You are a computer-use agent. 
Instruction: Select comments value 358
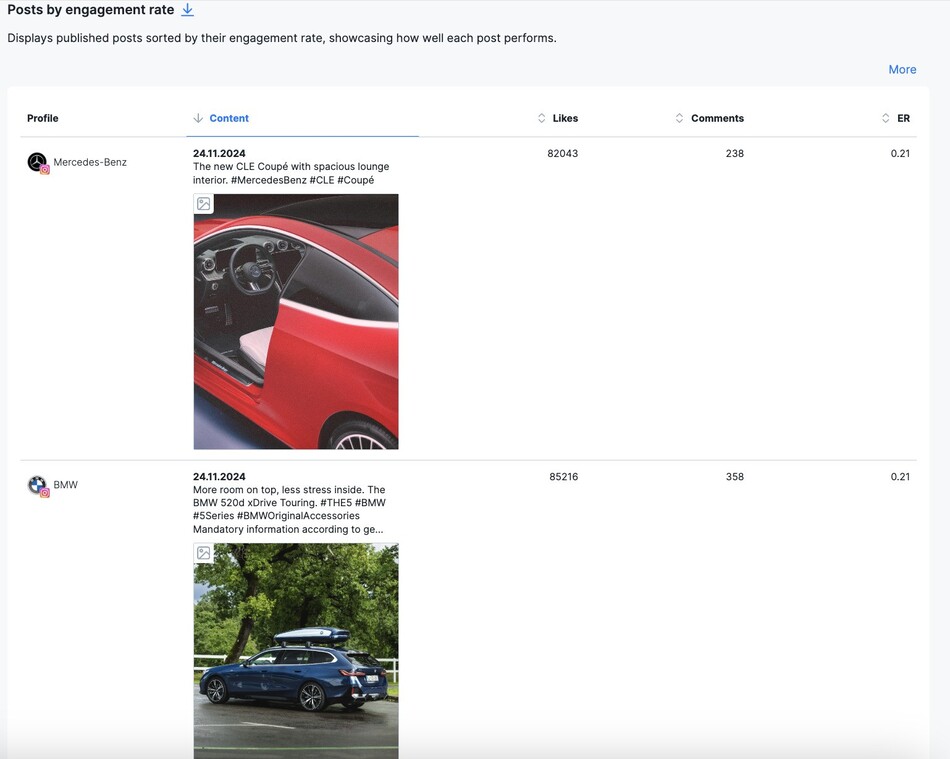(x=735, y=477)
